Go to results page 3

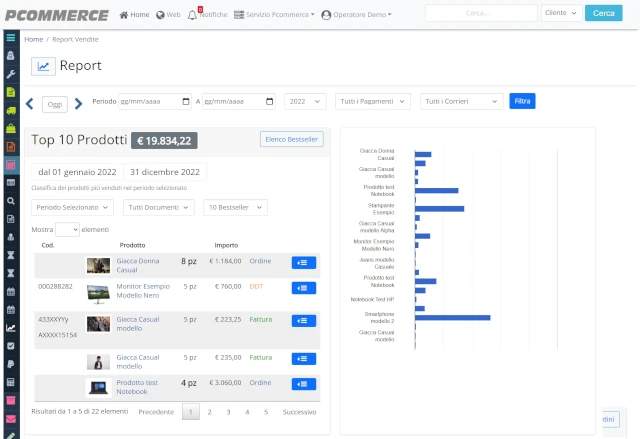click(228, 412)
